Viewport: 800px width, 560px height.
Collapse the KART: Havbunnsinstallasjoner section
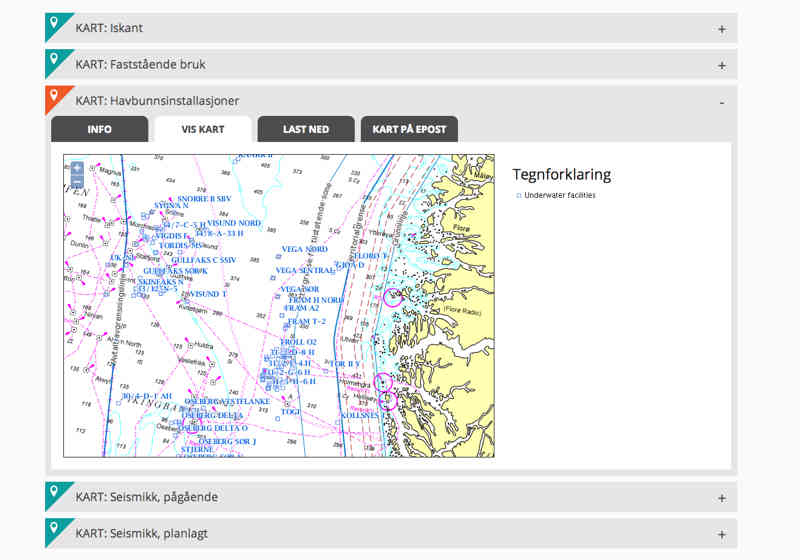pyautogui.click(x=721, y=101)
